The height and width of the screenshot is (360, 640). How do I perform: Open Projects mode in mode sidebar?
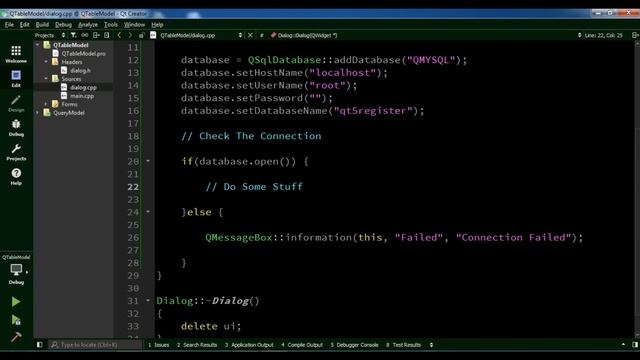pyautogui.click(x=16, y=152)
